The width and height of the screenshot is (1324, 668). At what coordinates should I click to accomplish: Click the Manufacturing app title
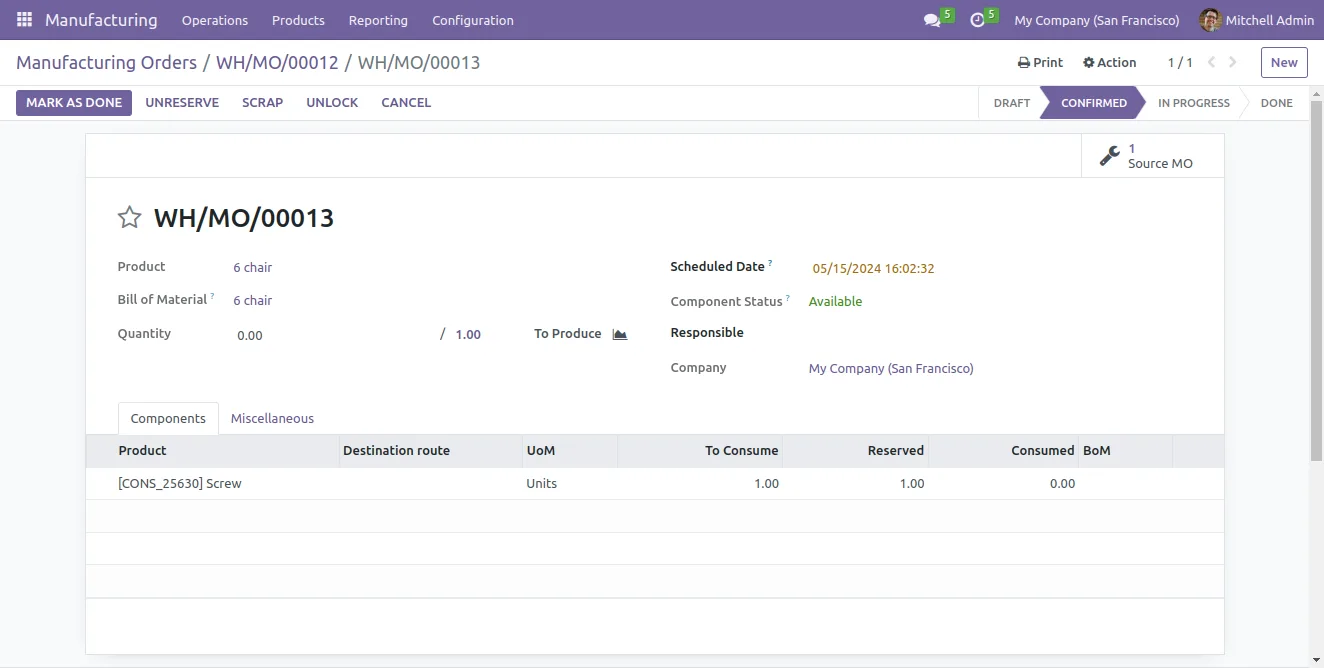tap(101, 20)
